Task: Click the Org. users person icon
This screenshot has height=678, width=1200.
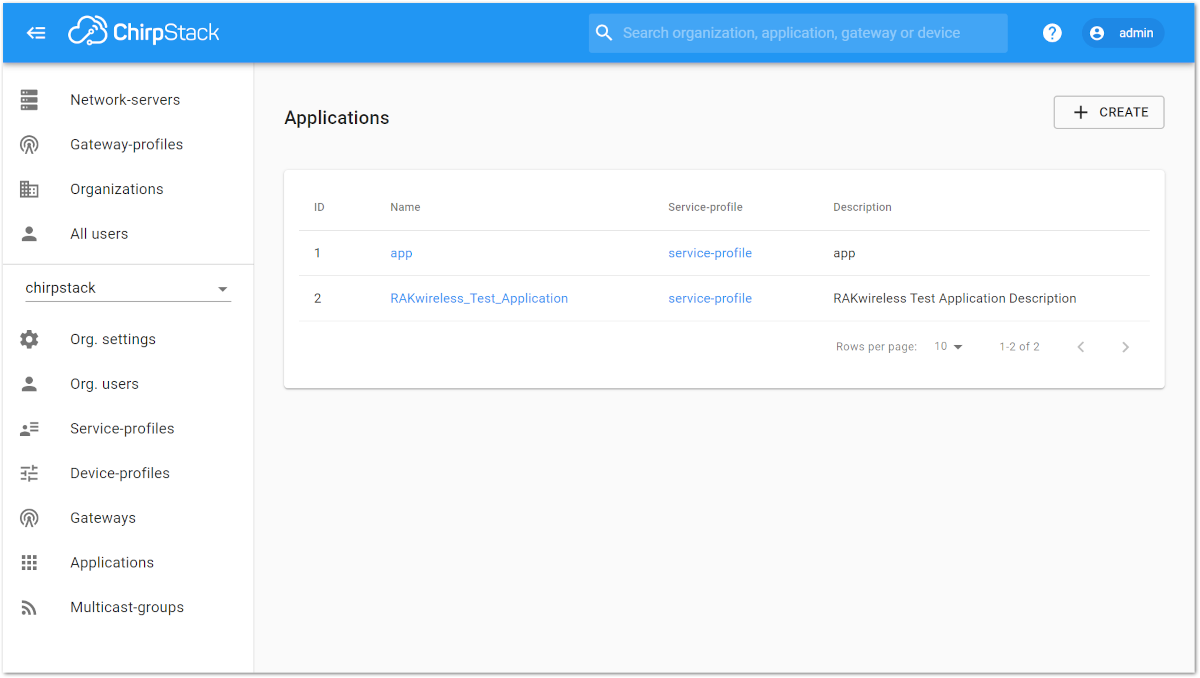Action: [x=29, y=384]
